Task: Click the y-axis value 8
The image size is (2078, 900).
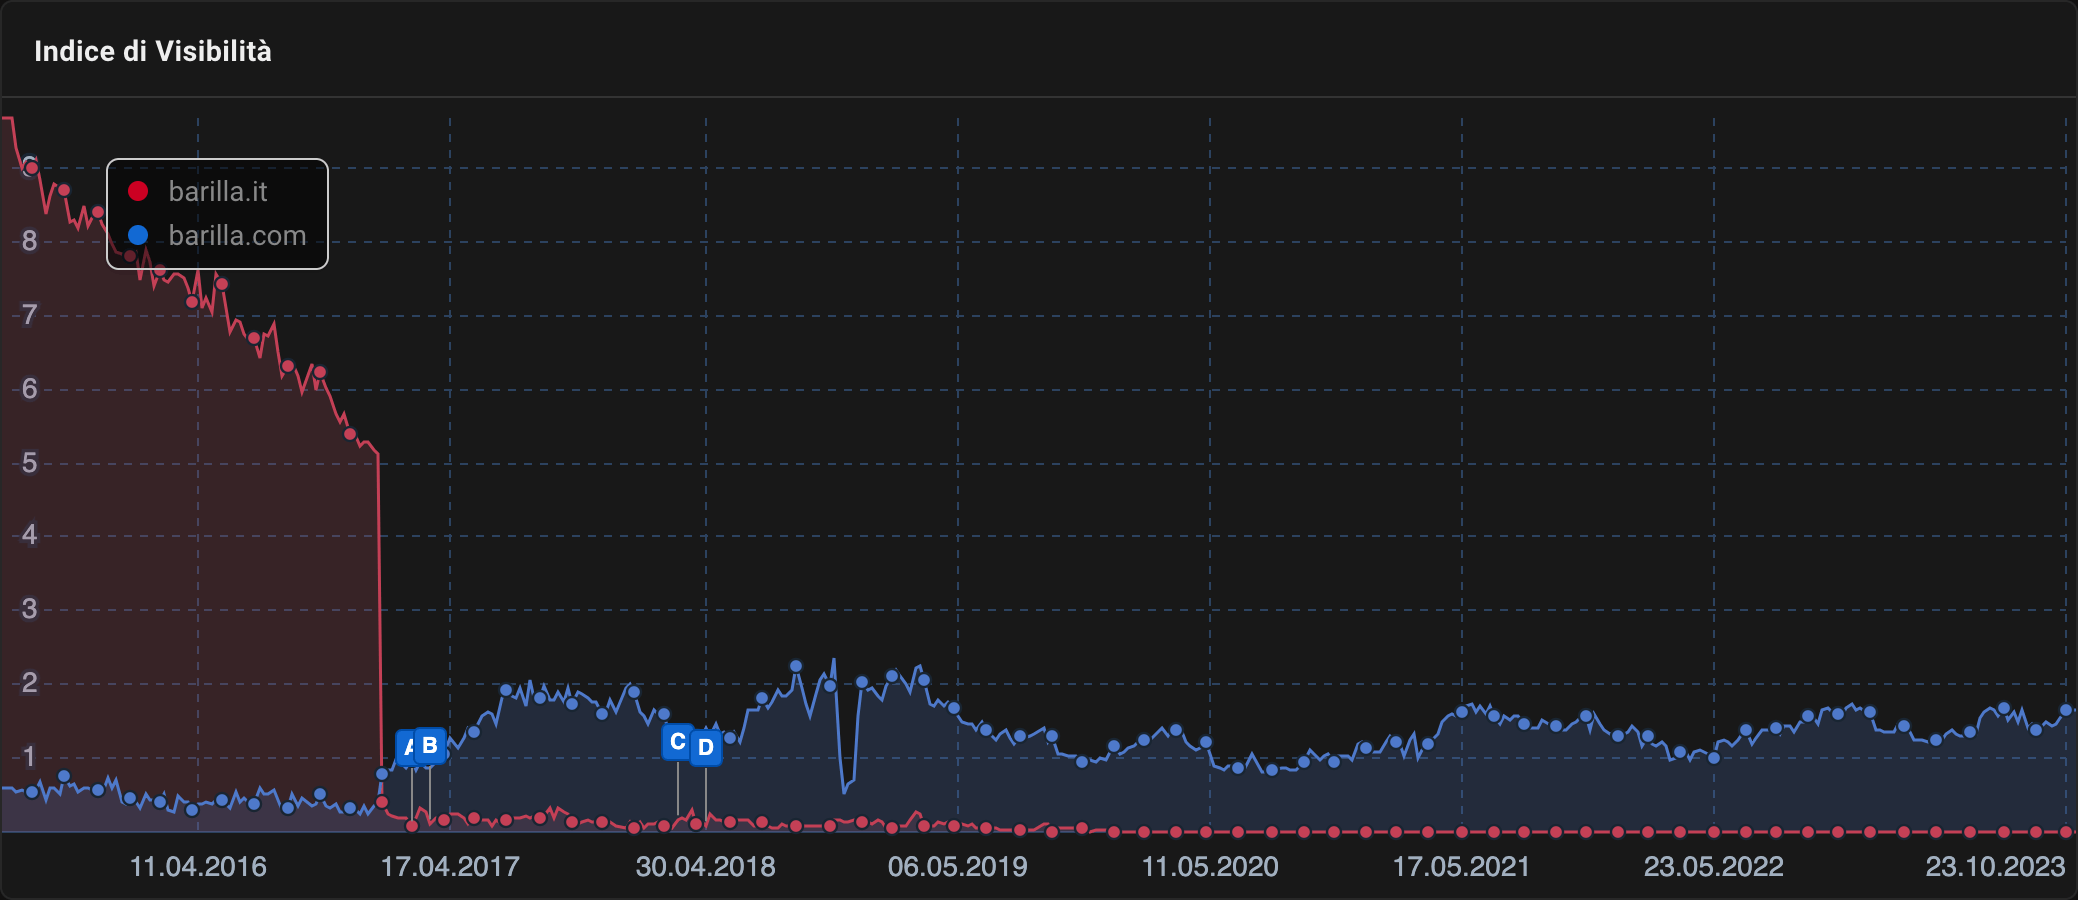Action: click(x=29, y=241)
